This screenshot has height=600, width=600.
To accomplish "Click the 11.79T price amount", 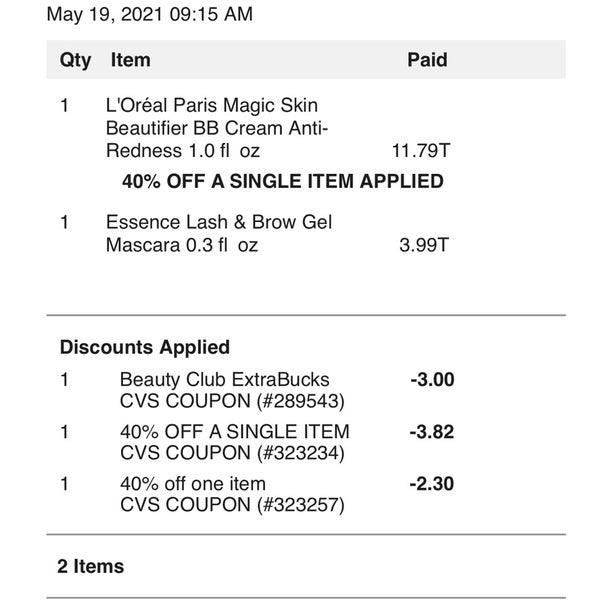I will coord(421,151).
